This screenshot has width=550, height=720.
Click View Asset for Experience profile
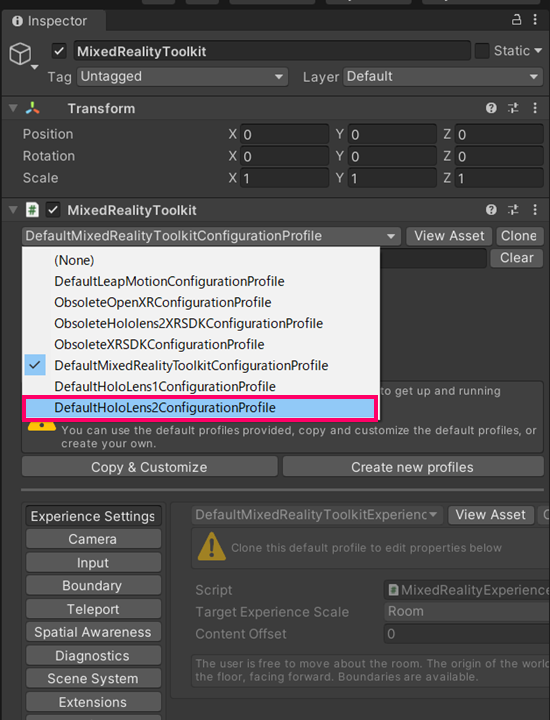[491, 515]
